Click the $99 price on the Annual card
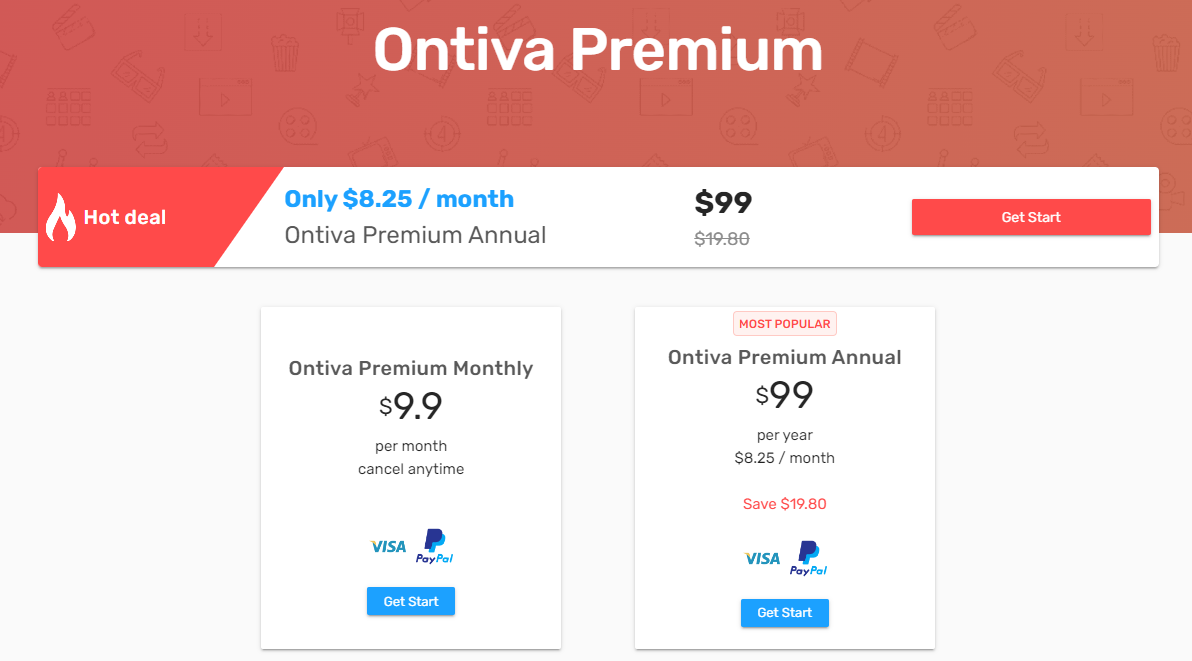1192x661 pixels. coord(786,396)
